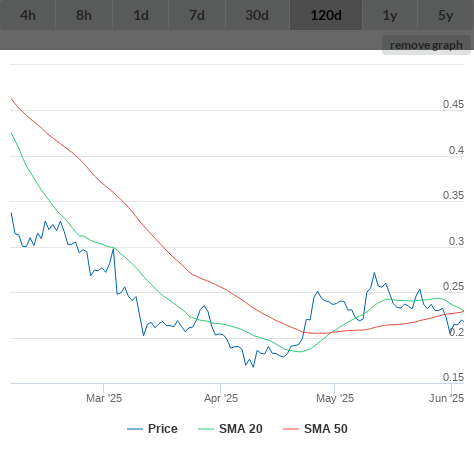Select the 30d time range
474x455 pixels.
point(257,15)
